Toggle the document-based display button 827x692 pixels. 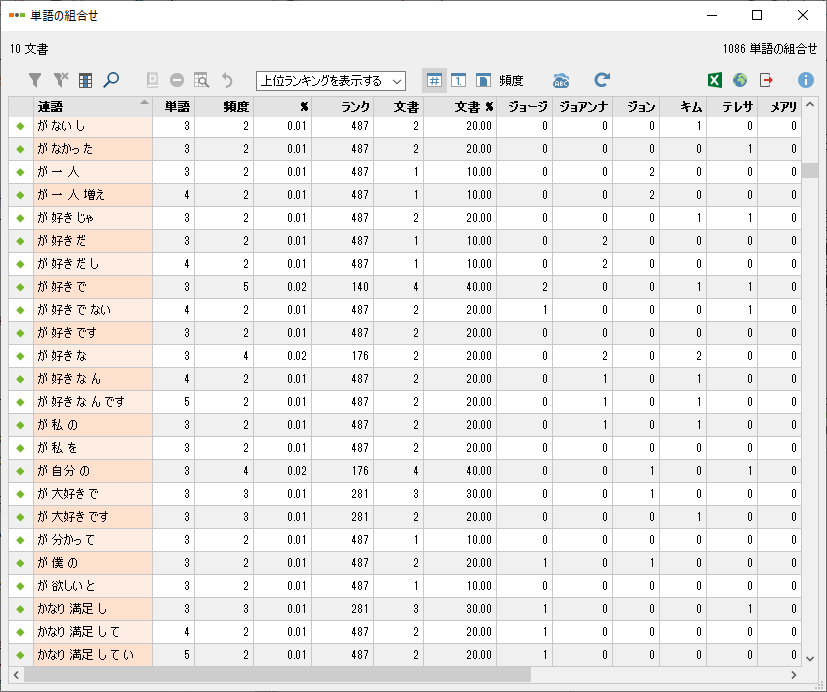[484, 80]
